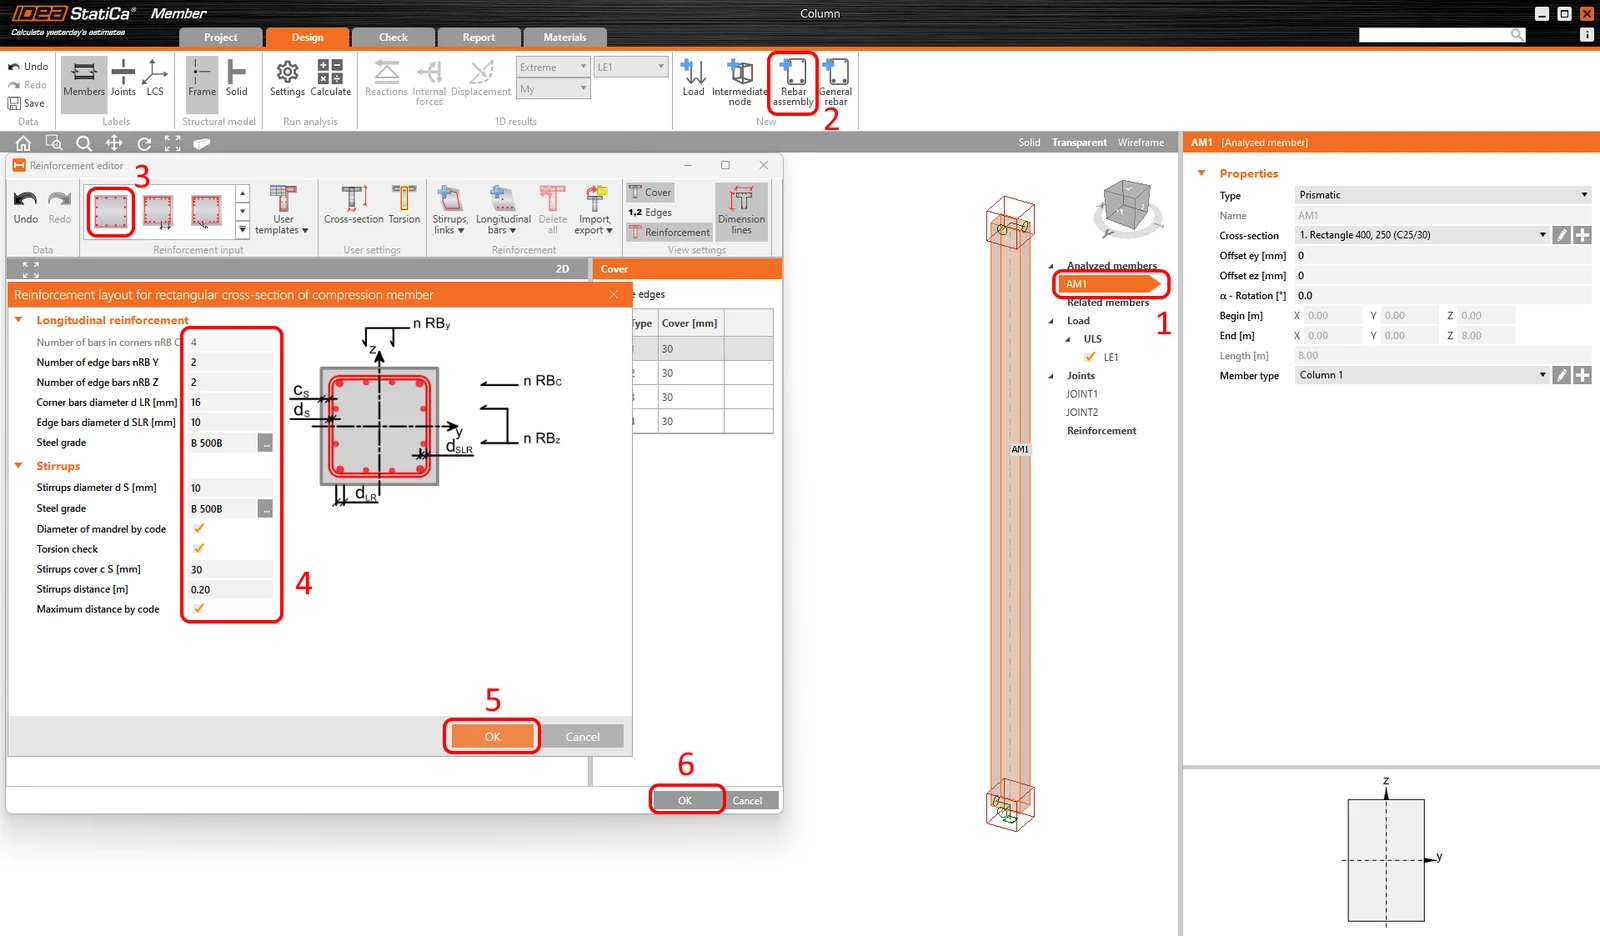Click Cancel in the Reinforcement editor
The image size is (1600, 936).
pos(747,800)
